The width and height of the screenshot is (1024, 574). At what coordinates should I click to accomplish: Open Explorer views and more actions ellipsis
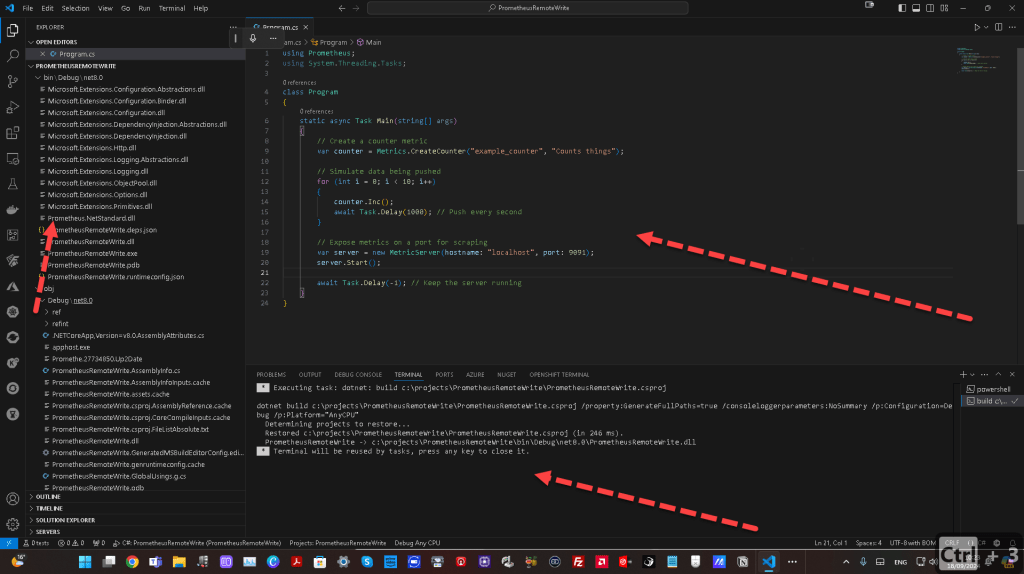tap(233, 27)
